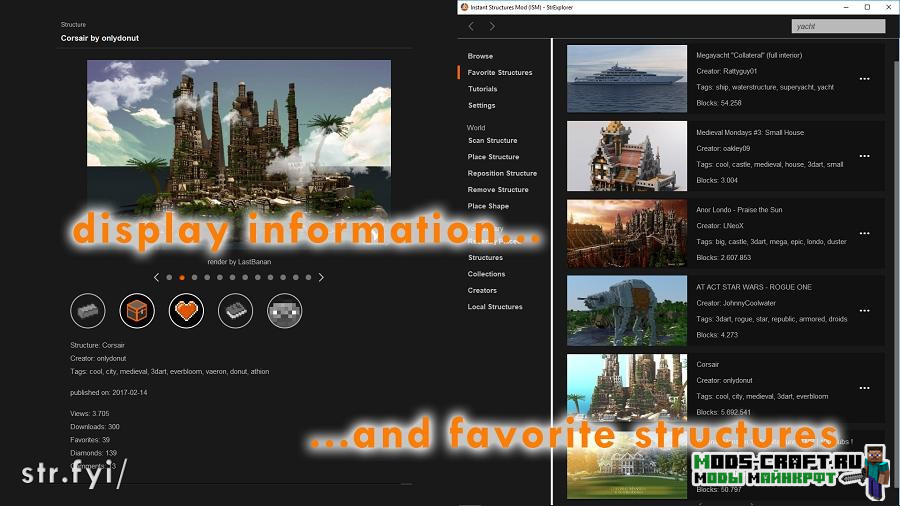Open the Settings sidebar item
Screen dimensions: 900x506
481,105
